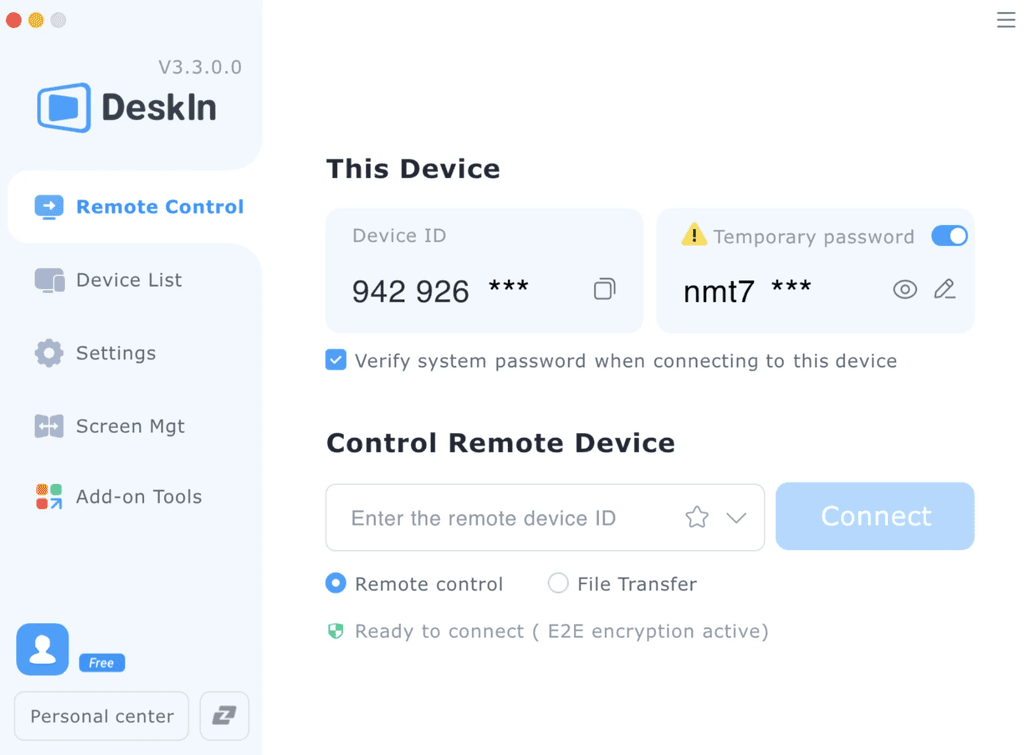
Task: Disable the Temporary password toggle
Action: [949, 236]
